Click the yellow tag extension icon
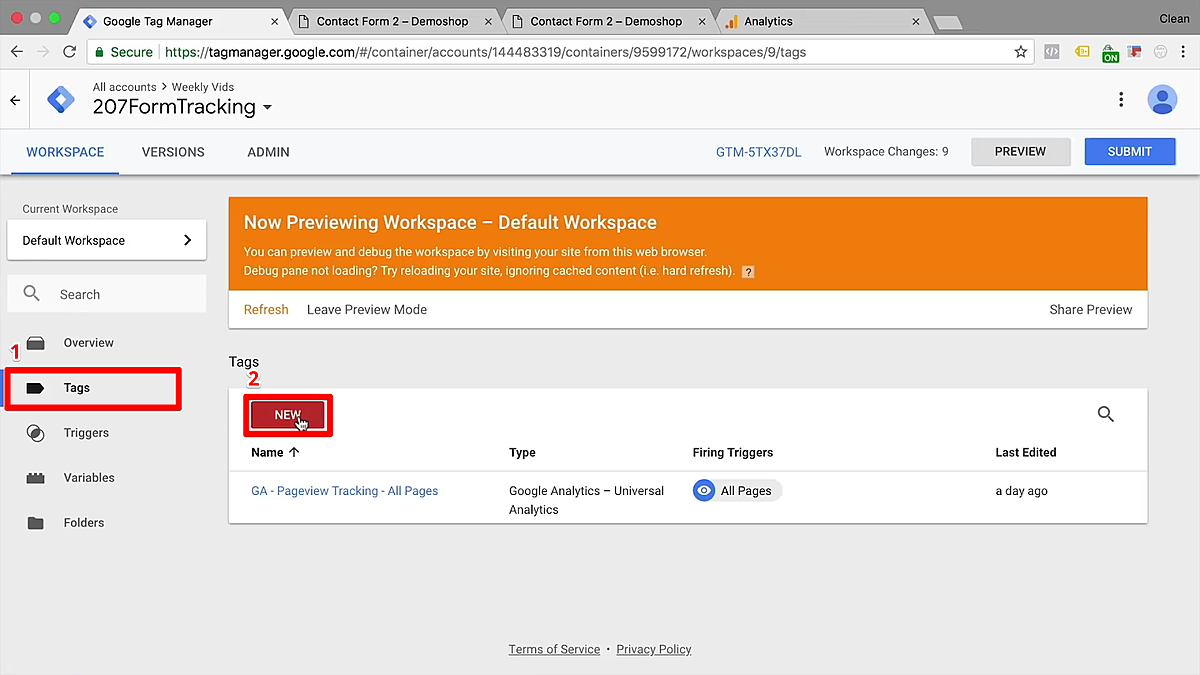The width and height of the screenshot is (1200, 675). coord(1082,52)
